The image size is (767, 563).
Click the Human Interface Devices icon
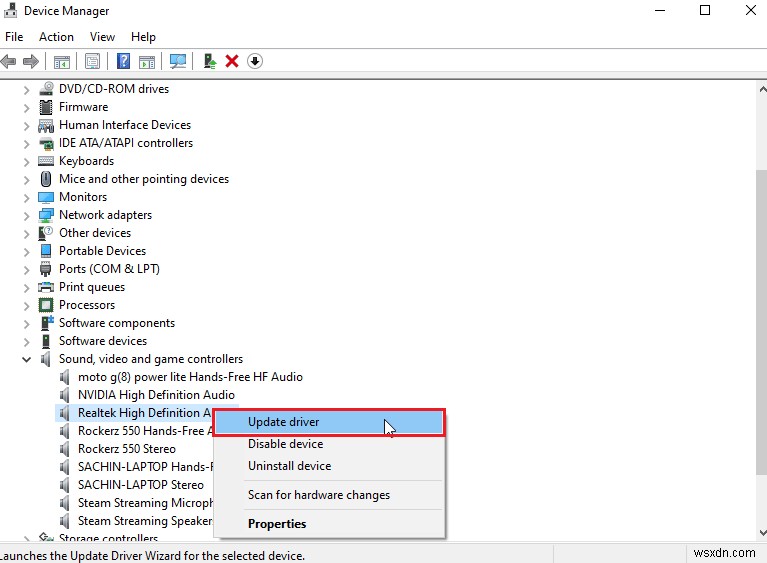click(x=46, y=125)
